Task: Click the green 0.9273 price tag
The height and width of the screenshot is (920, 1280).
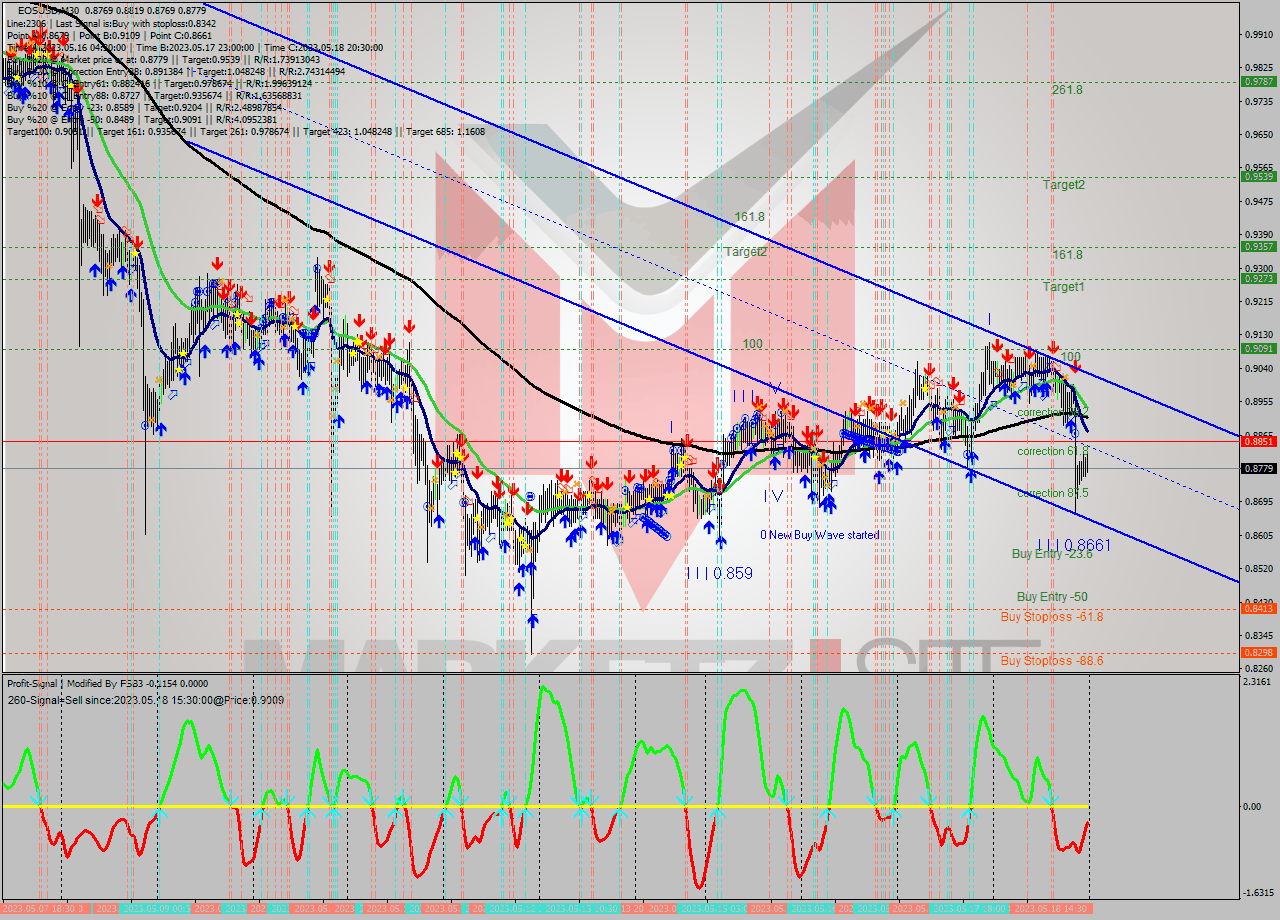Action: 1257,279
